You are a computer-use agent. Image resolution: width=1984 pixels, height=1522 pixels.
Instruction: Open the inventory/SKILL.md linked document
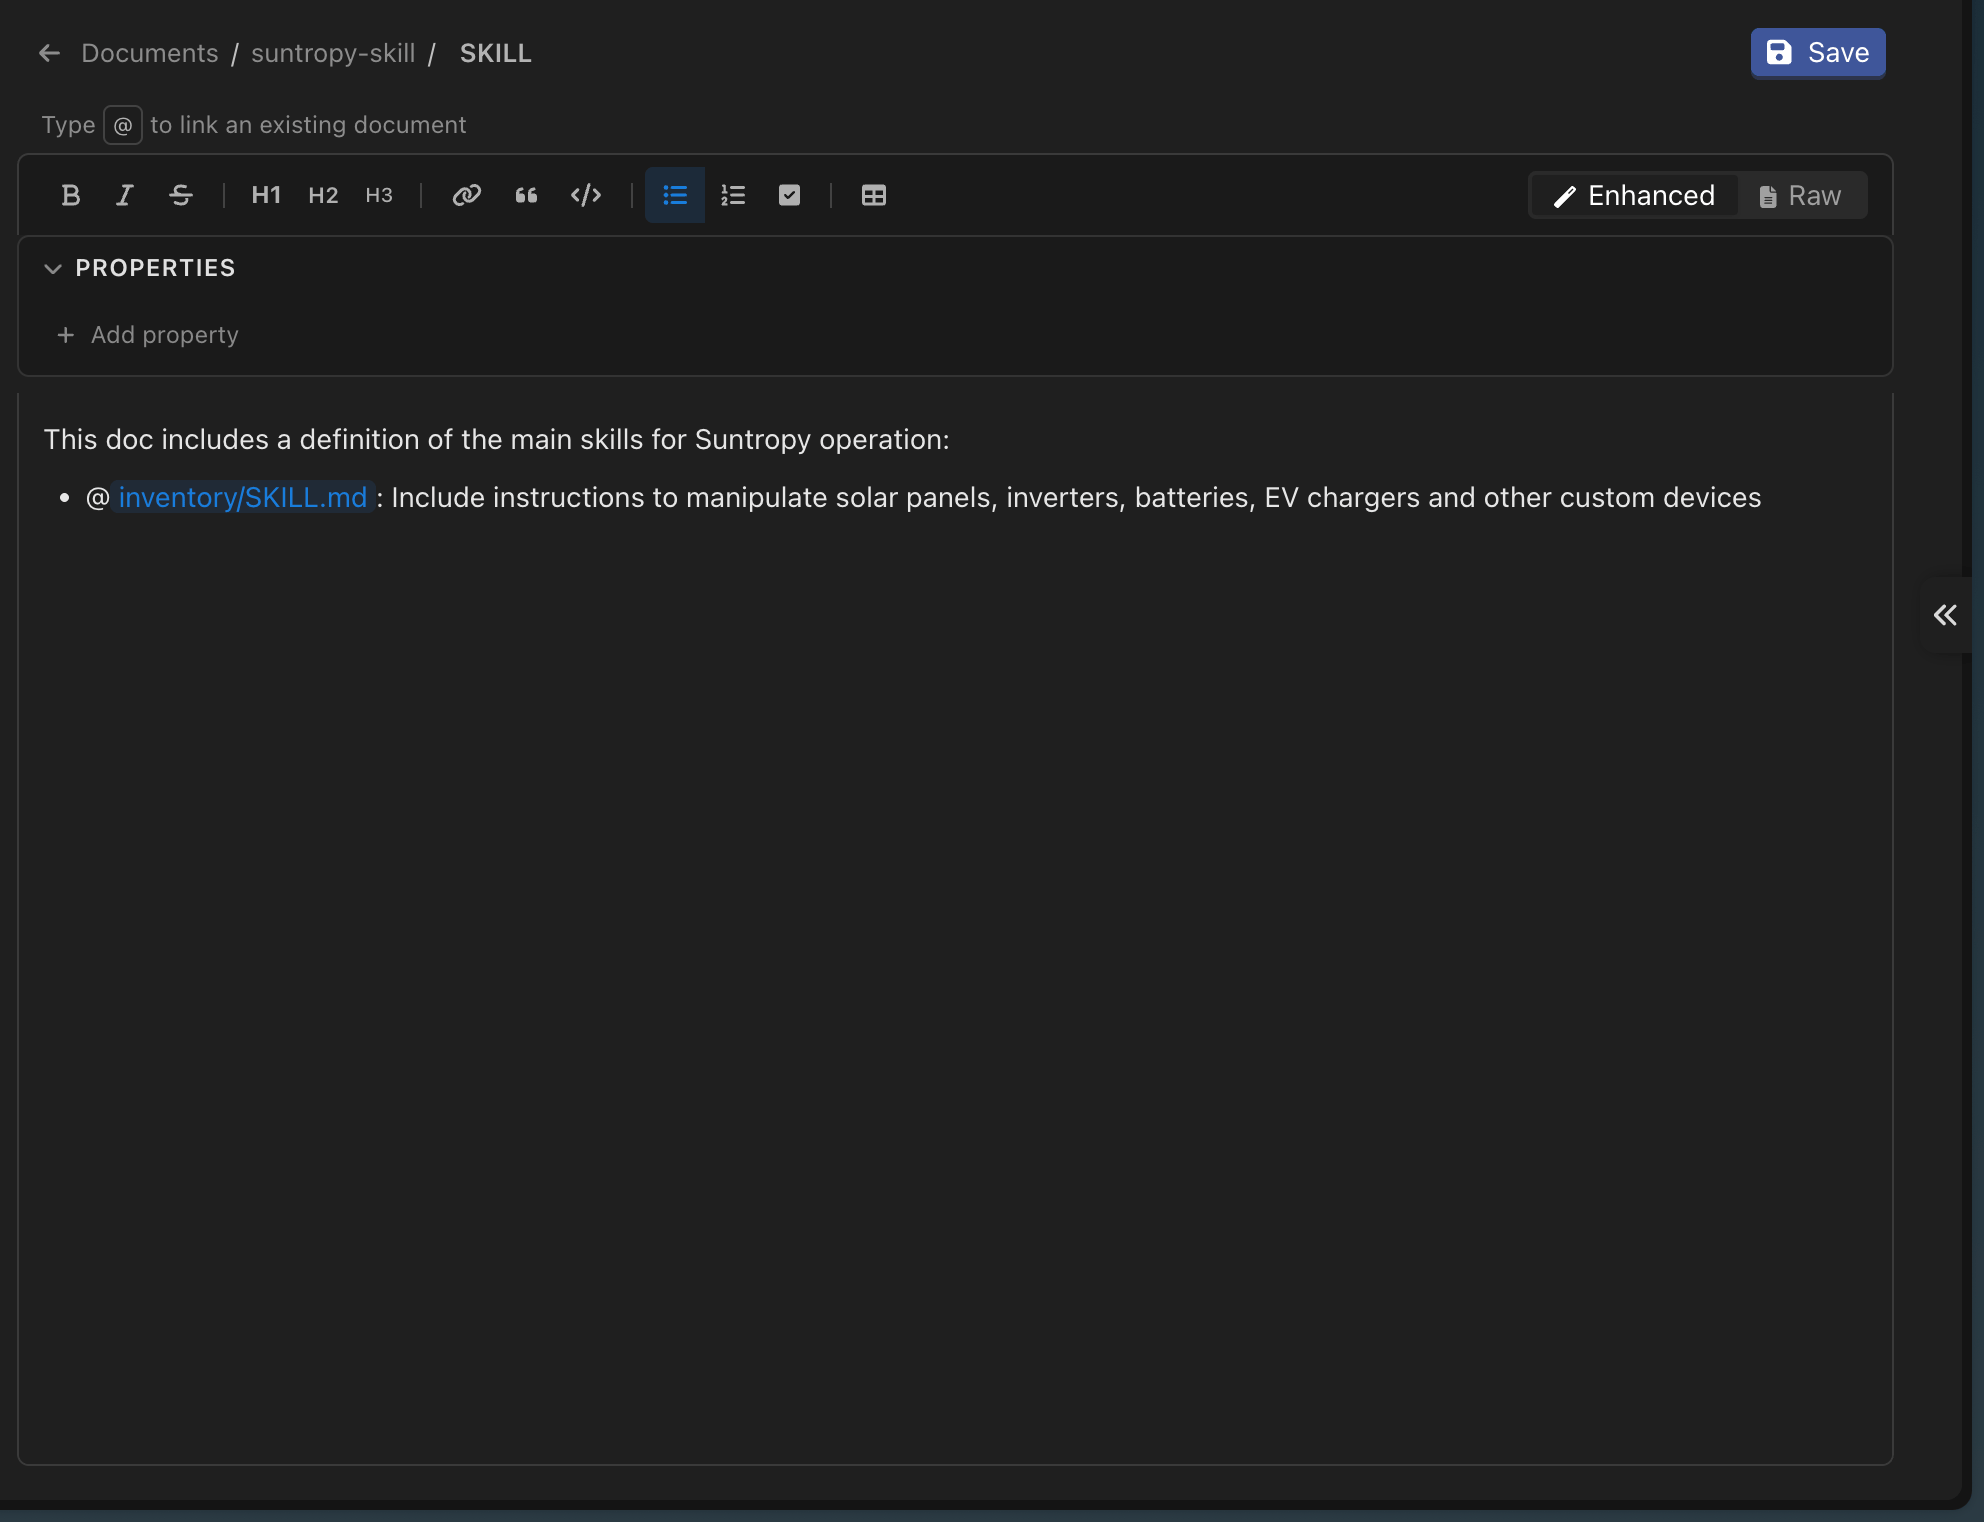(x=243, y=497)
